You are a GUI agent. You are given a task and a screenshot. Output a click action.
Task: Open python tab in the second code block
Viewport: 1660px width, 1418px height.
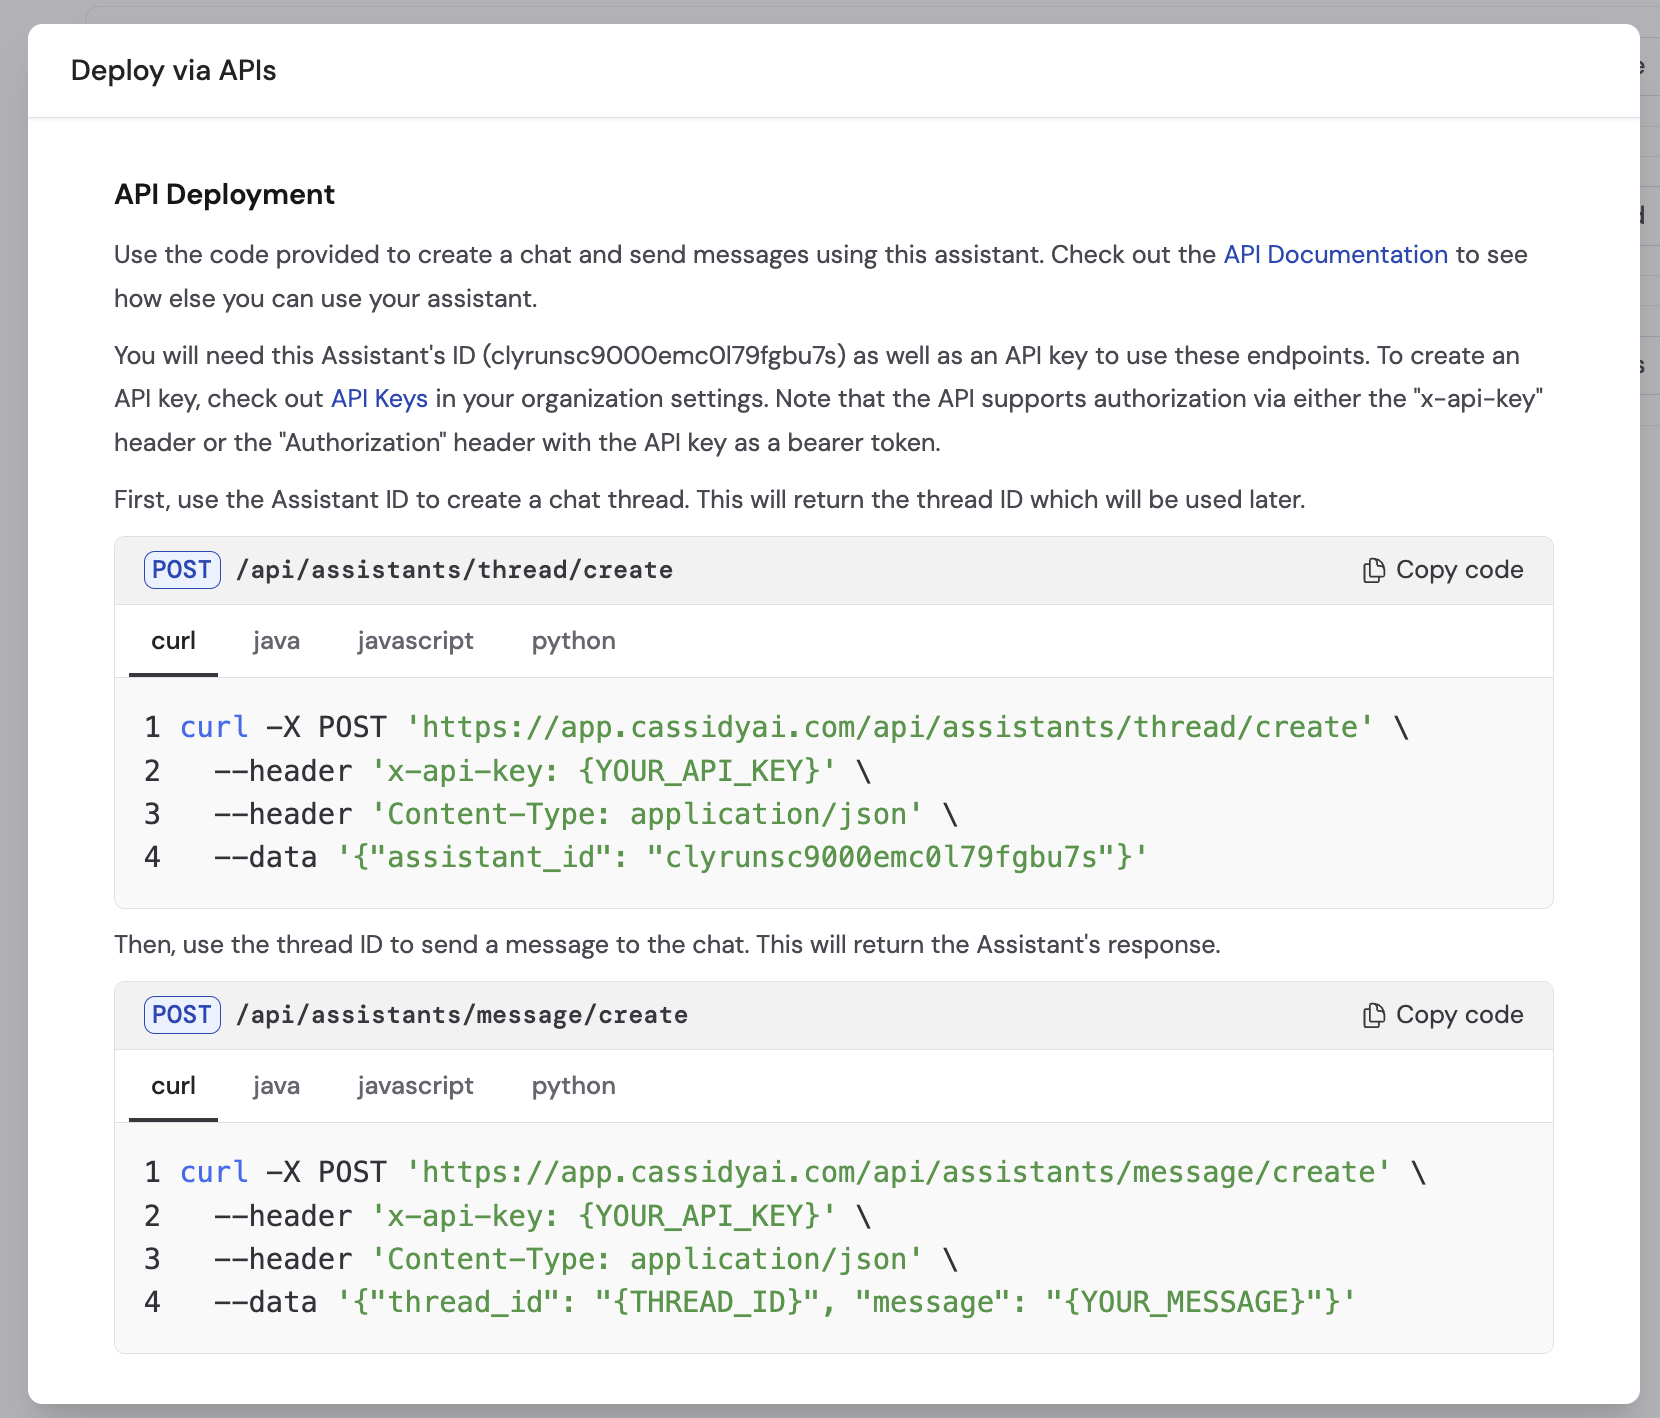pyautogui.click(x=573, y=1086)
